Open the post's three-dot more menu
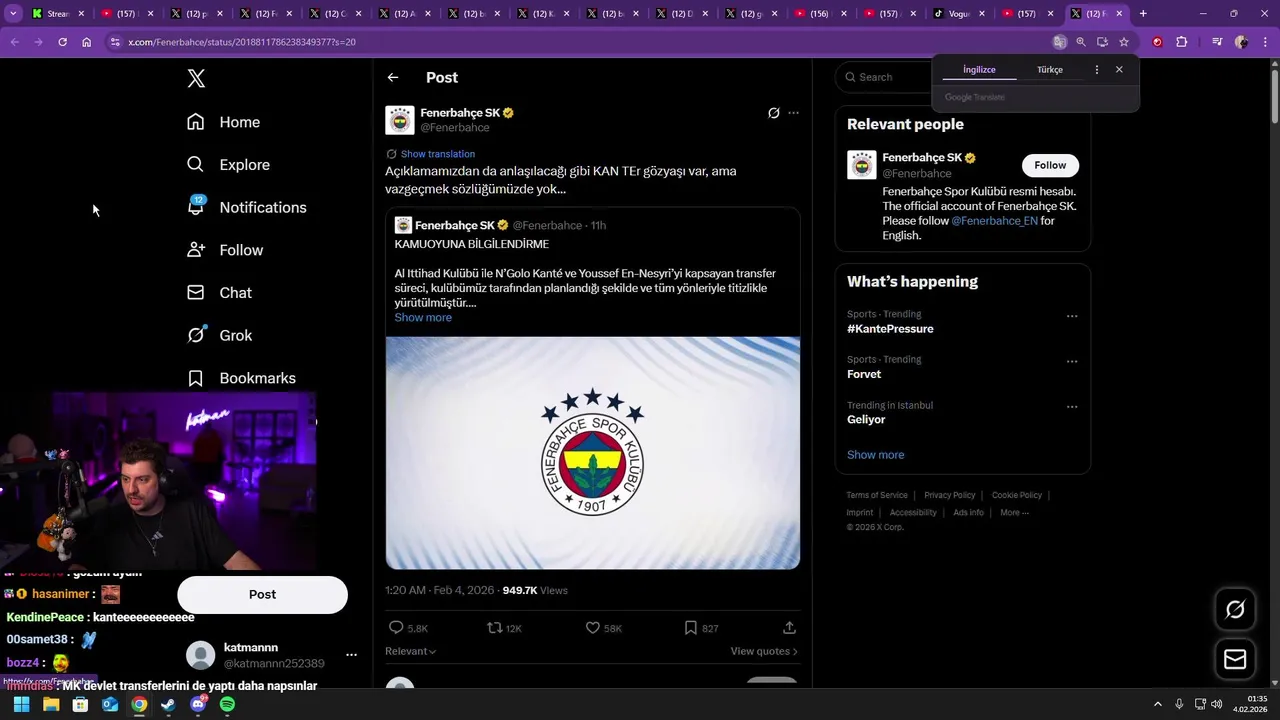The width and height of the screenshot is (1280, 720). tap(793, 113)
